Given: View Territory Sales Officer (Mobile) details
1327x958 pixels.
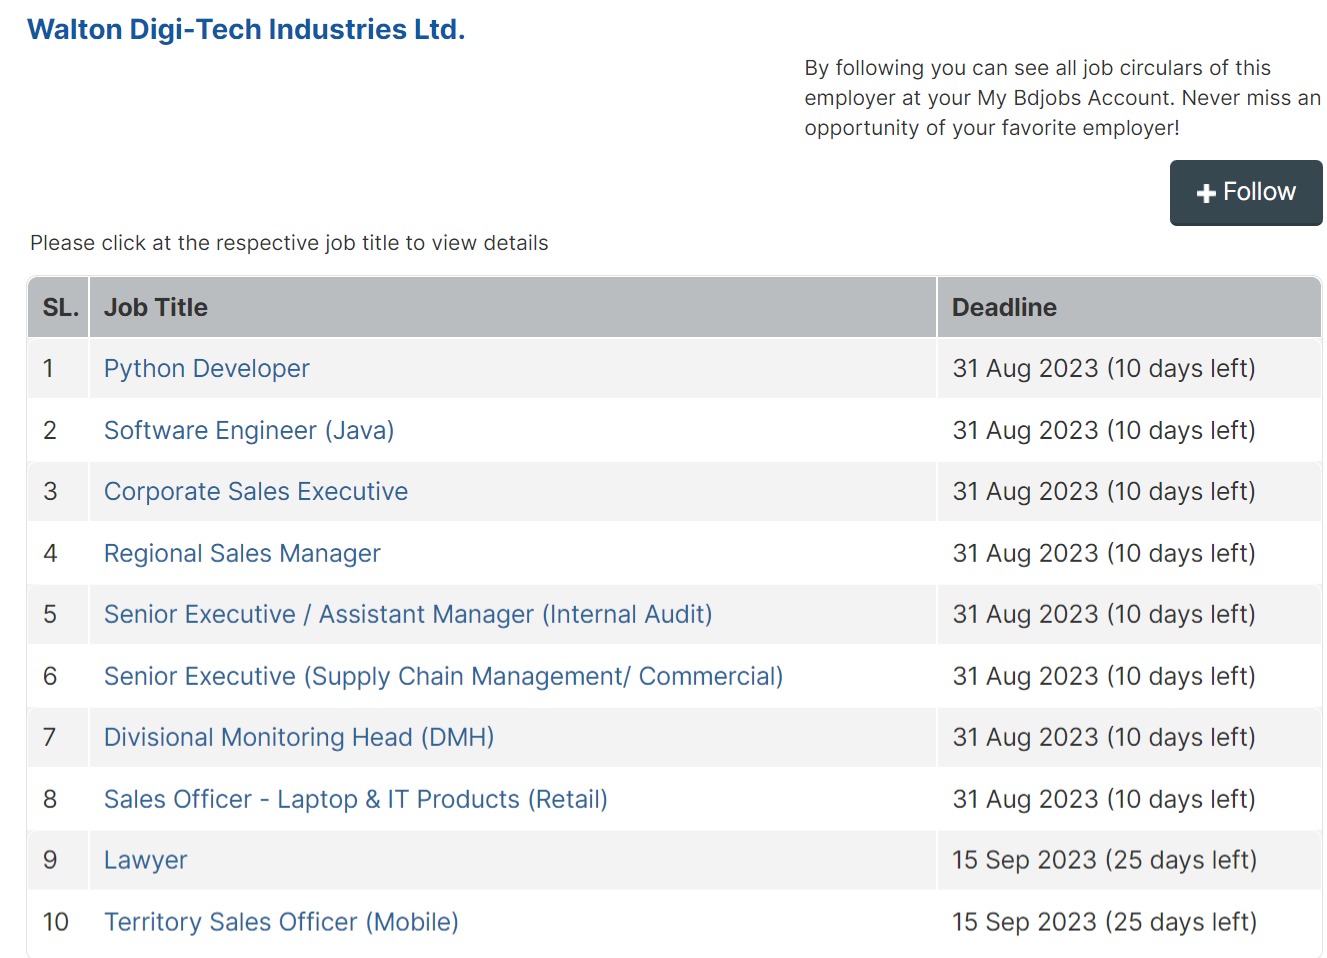Looking at the screenshot, I should 281,922.
